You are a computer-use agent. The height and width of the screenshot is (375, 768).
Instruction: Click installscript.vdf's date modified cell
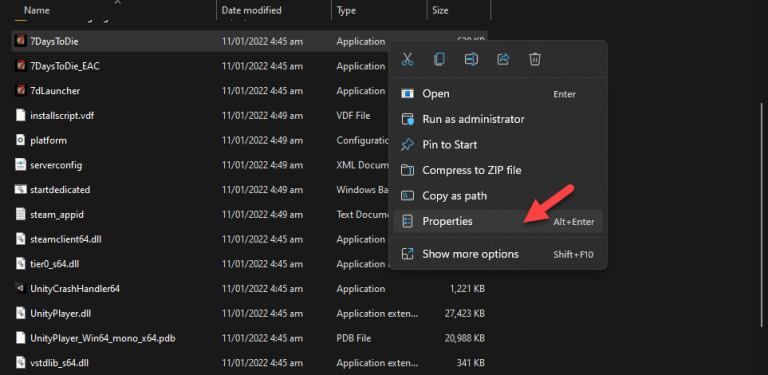point(262,116)
